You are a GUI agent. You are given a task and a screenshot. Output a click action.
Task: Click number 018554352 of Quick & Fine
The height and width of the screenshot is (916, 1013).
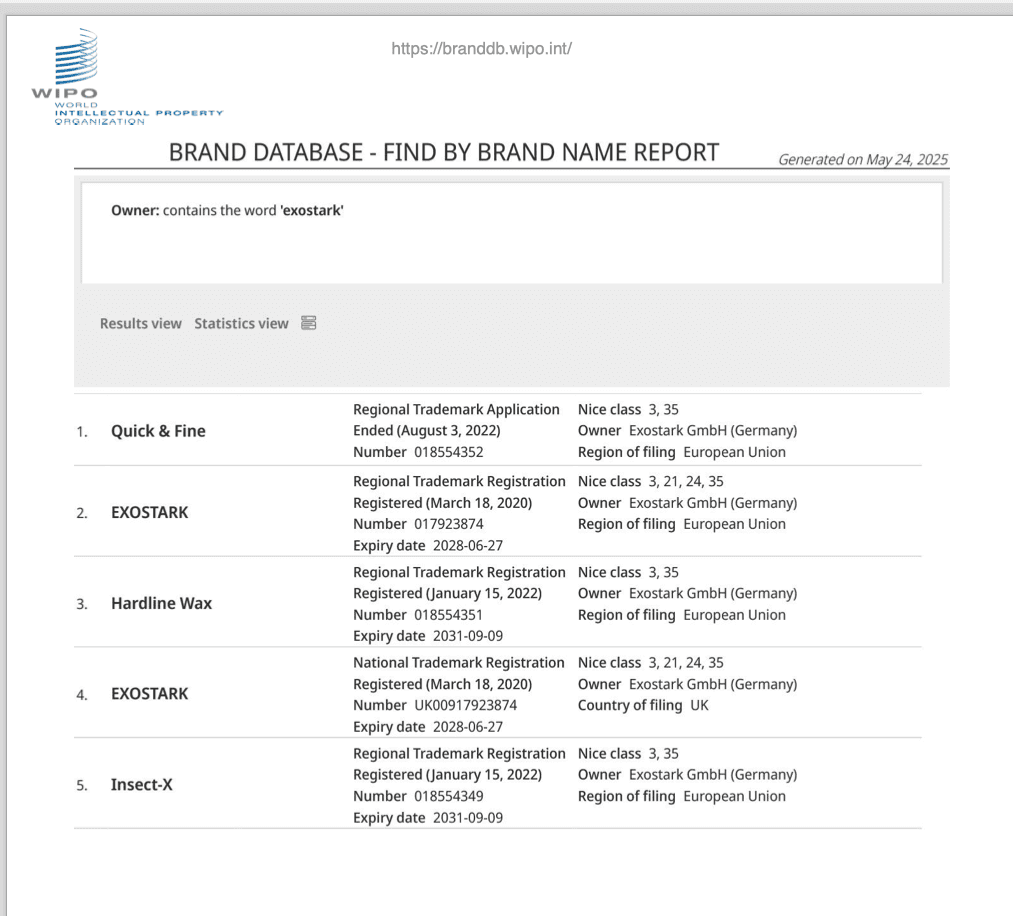tap(448, 452)
